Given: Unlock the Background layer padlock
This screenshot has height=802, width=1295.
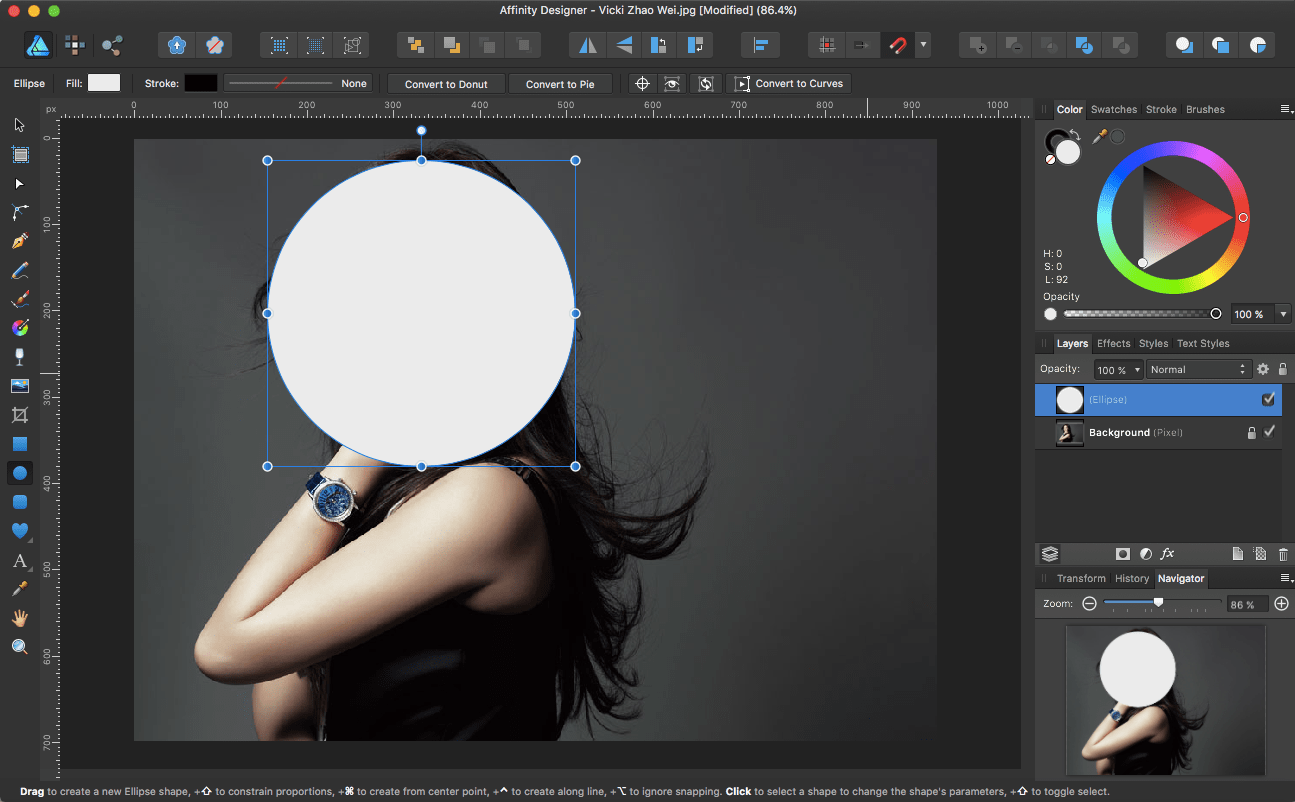Looking at the screenshot, I should pyautogui.click(x=1253, y=432).
